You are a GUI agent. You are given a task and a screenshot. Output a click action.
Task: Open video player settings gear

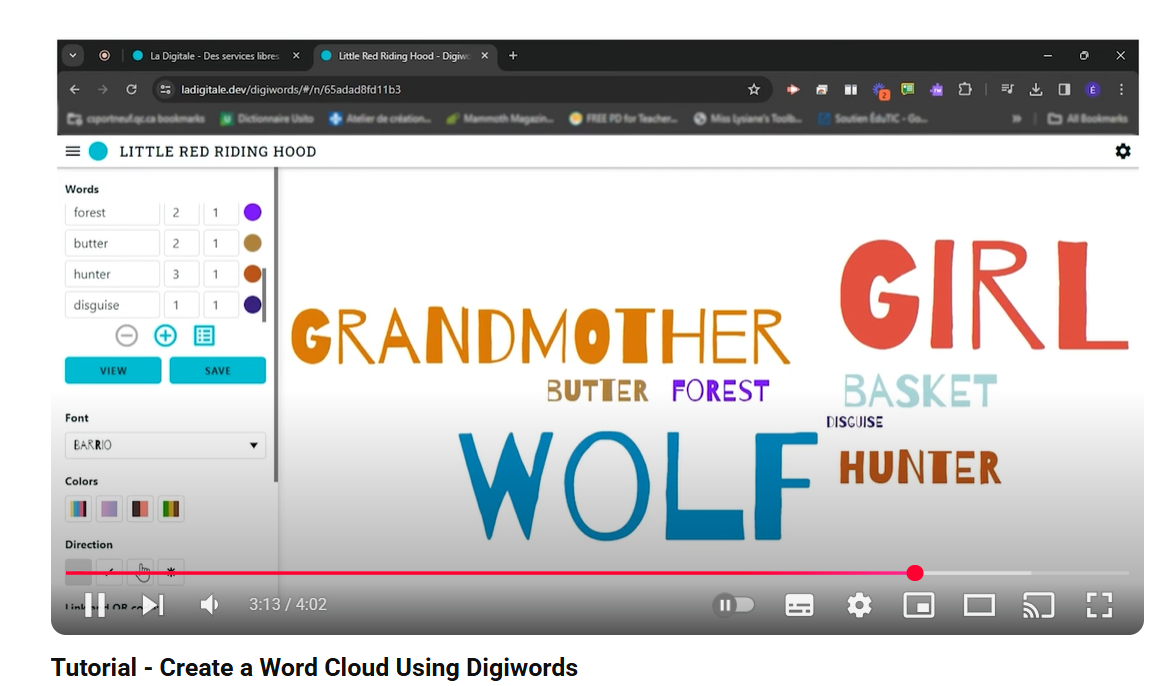coord(859,605)
